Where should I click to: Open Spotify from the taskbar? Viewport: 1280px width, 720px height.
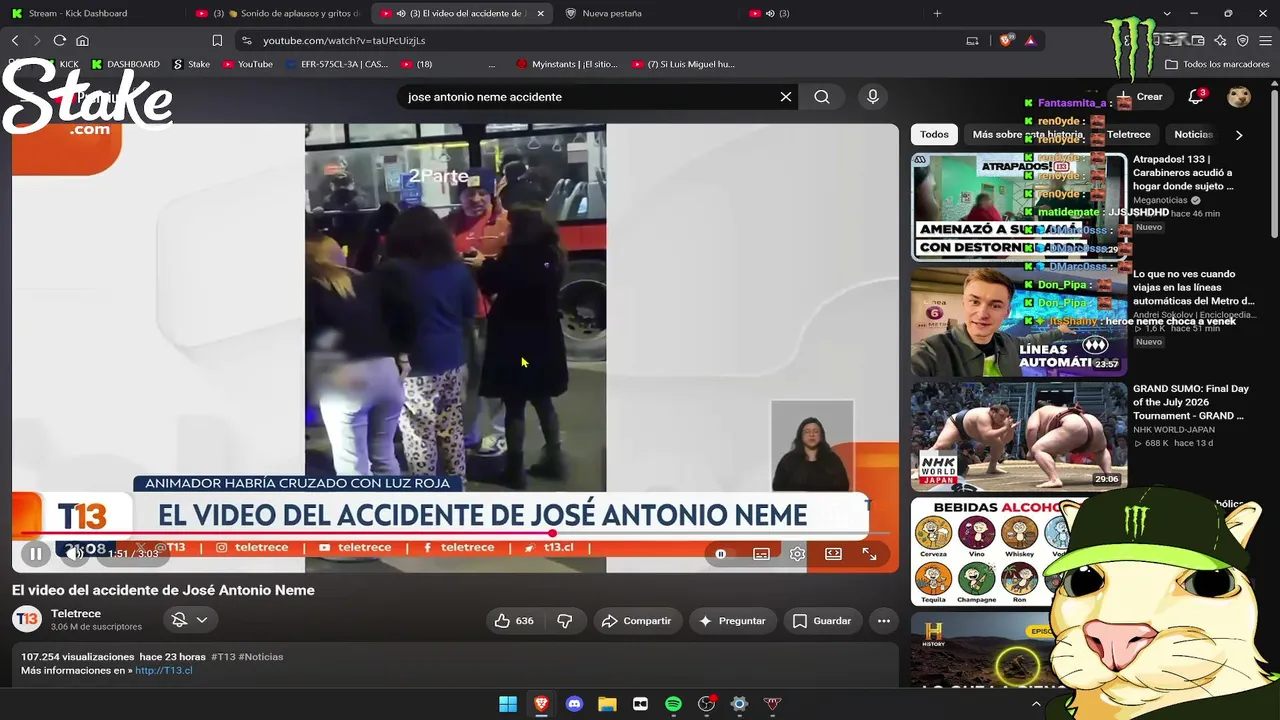tap(673, 704)
